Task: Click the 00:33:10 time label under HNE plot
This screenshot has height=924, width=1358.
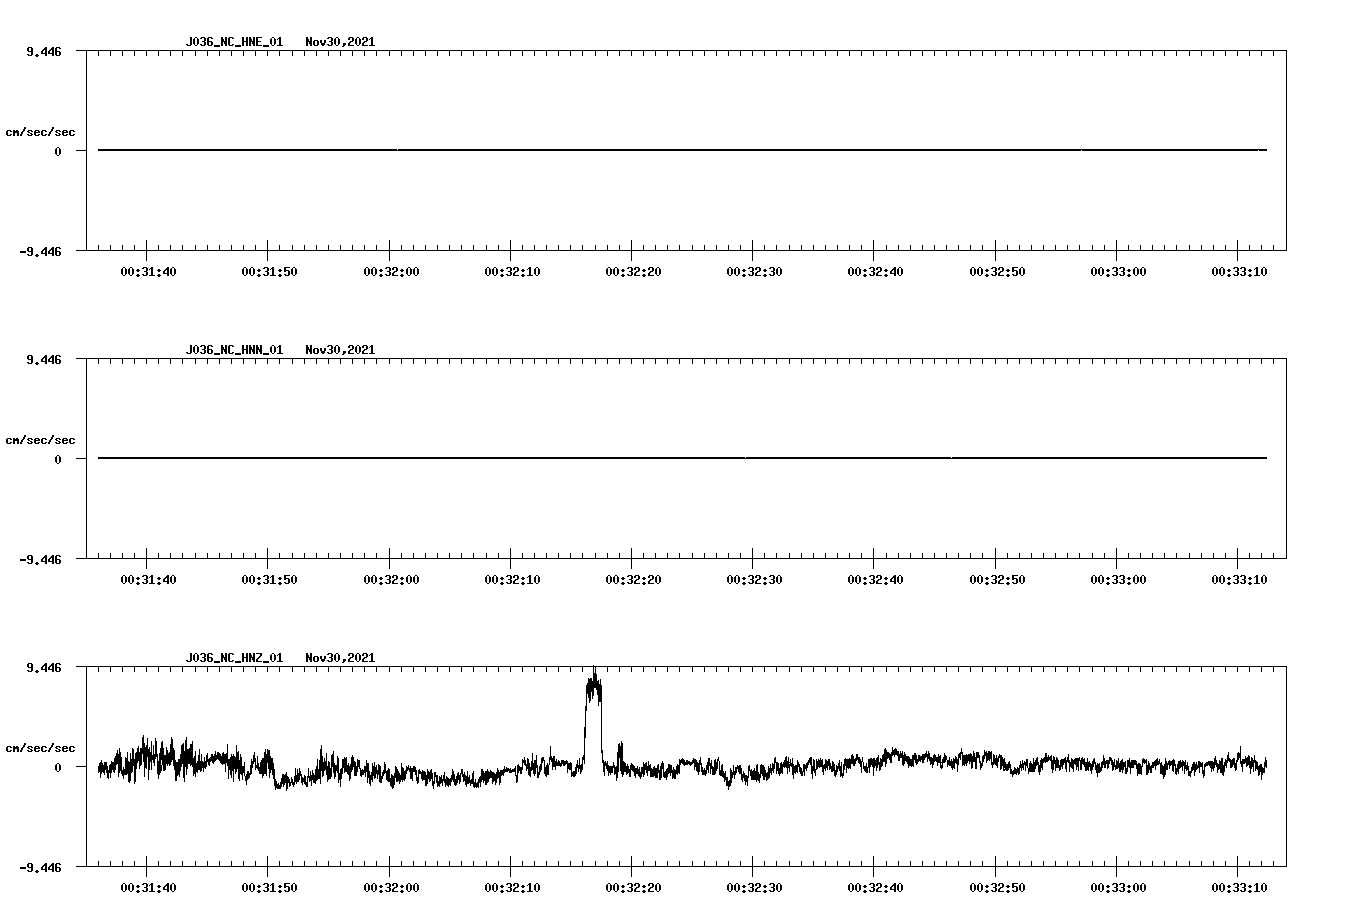Action: (1239, 271)
